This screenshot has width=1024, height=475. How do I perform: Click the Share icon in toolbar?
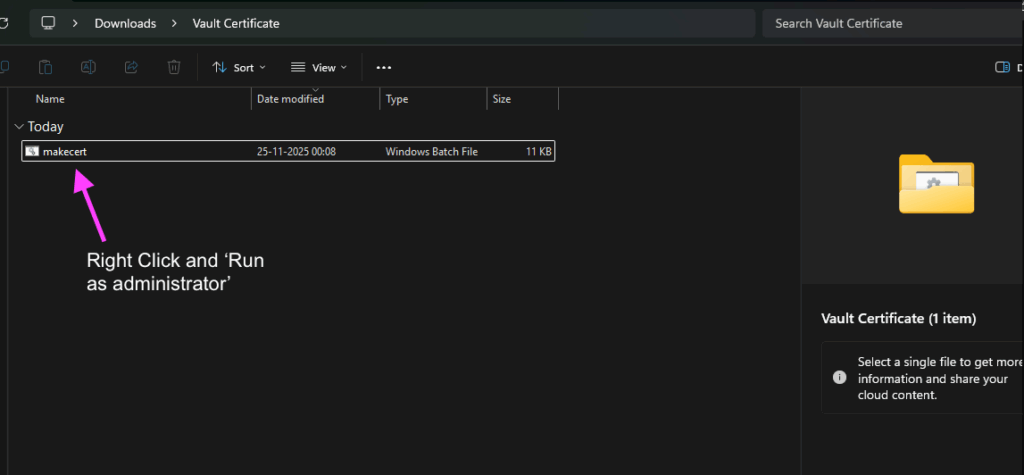tap(131, 67)
